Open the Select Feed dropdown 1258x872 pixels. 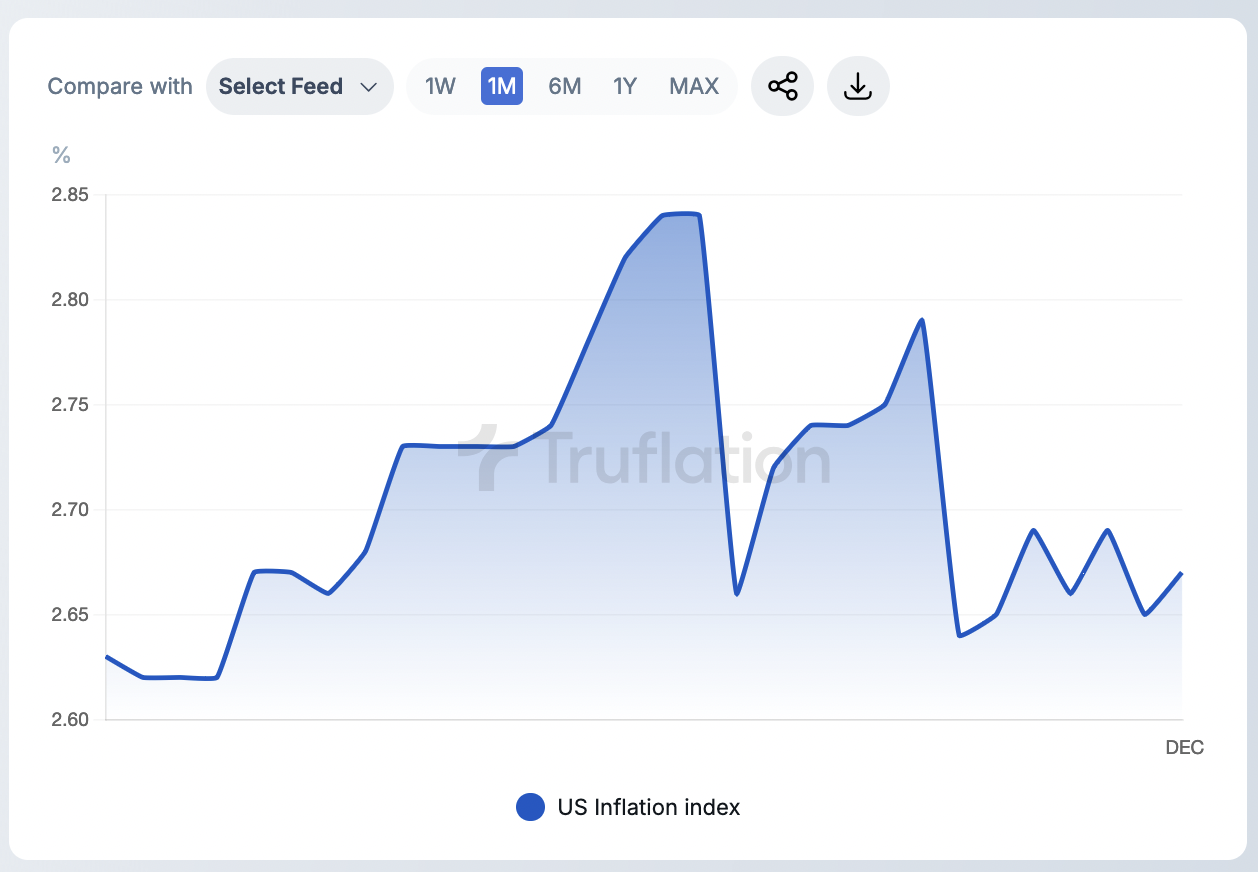point(299,86)
